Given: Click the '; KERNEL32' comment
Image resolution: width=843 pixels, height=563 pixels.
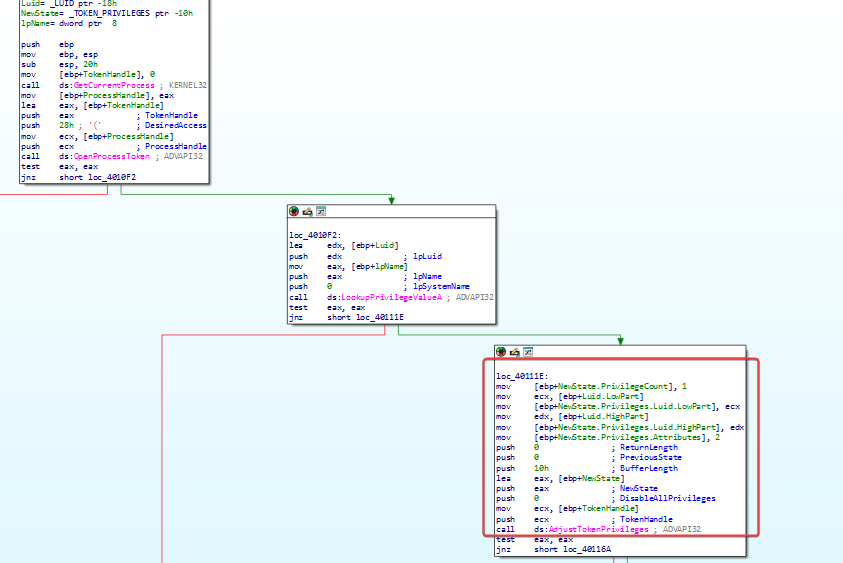Looking at the screenshot, I should (x=183, y=85).
